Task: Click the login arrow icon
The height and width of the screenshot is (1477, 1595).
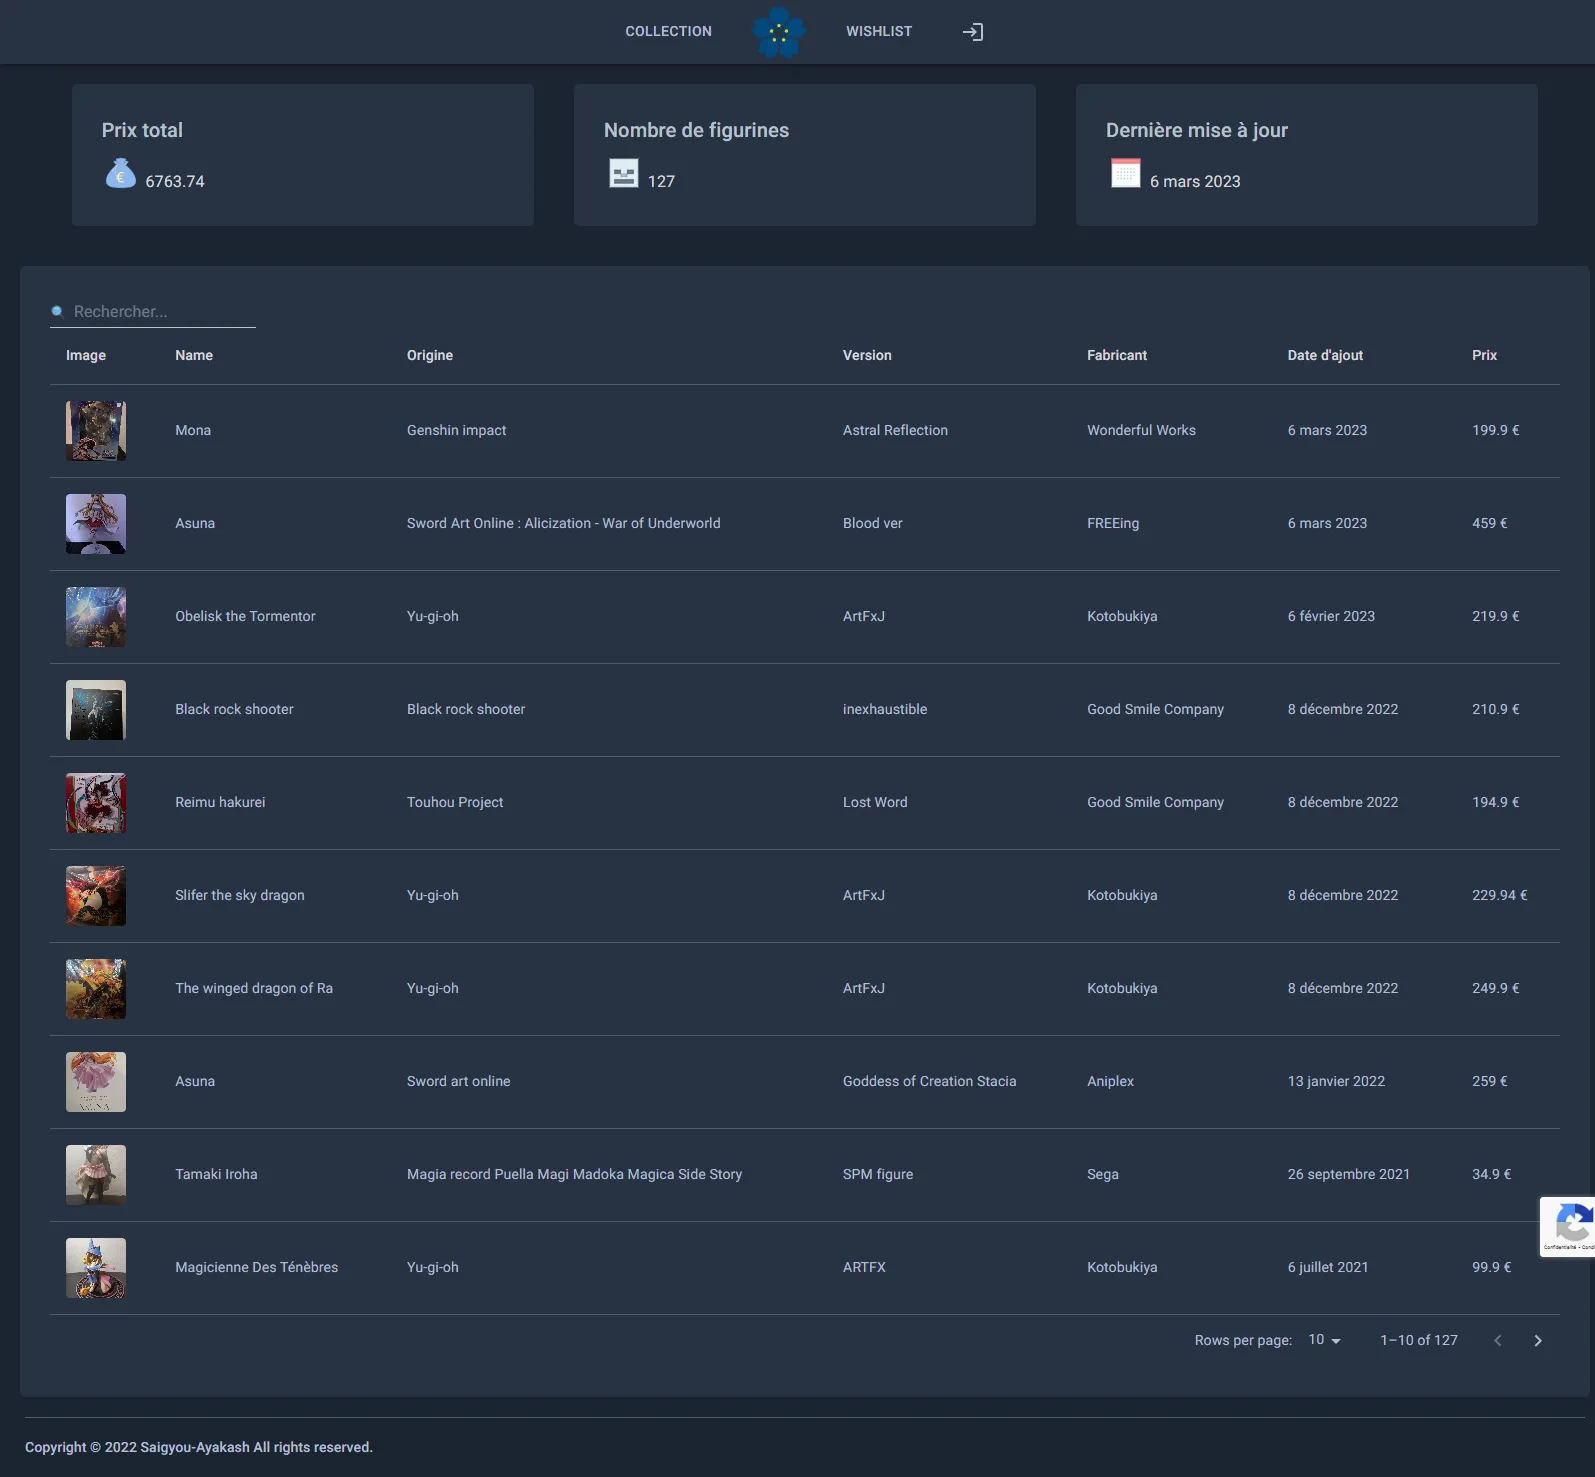Action: point(973,32)
